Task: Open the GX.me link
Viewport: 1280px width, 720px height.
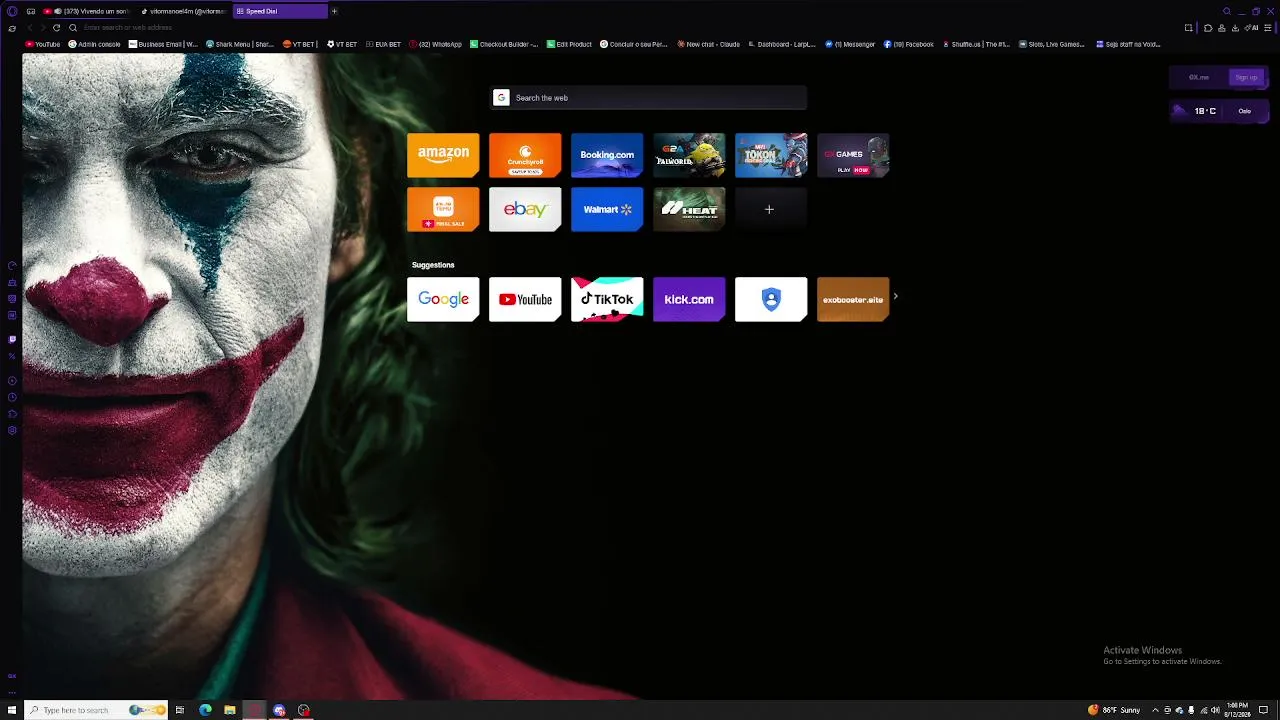Action: [x=1199, y=77]
